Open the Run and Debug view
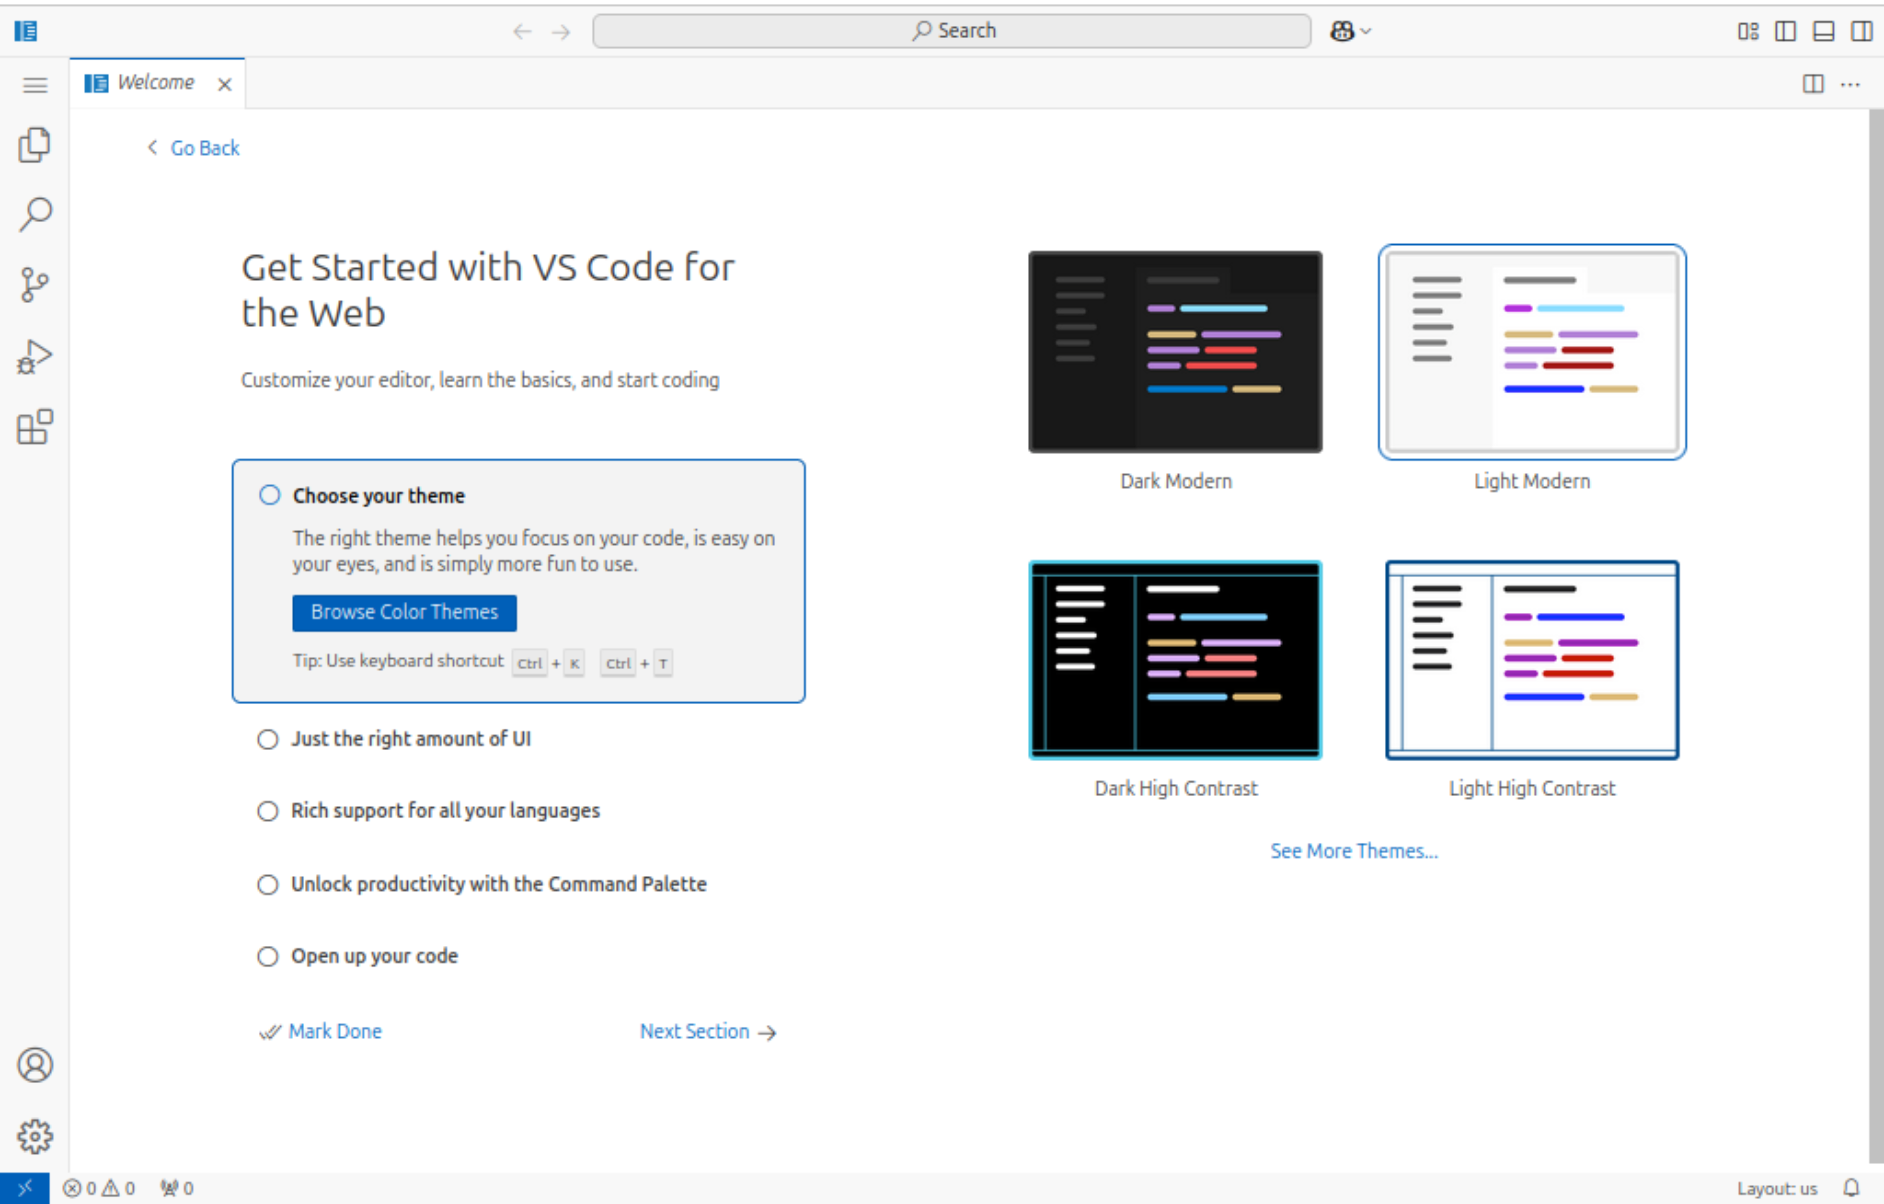 coord(35,355)
